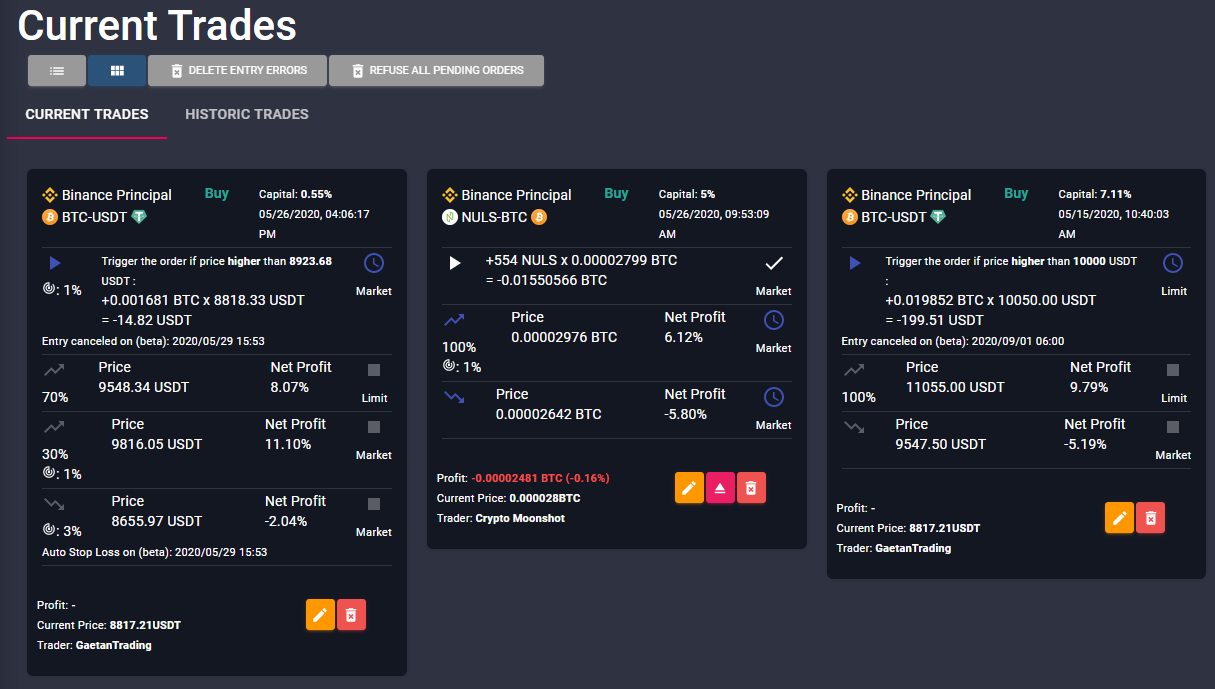Click Refuse All Pending Orders button
The height and width of the screenshot is (689, 1215).
point(436,71)
